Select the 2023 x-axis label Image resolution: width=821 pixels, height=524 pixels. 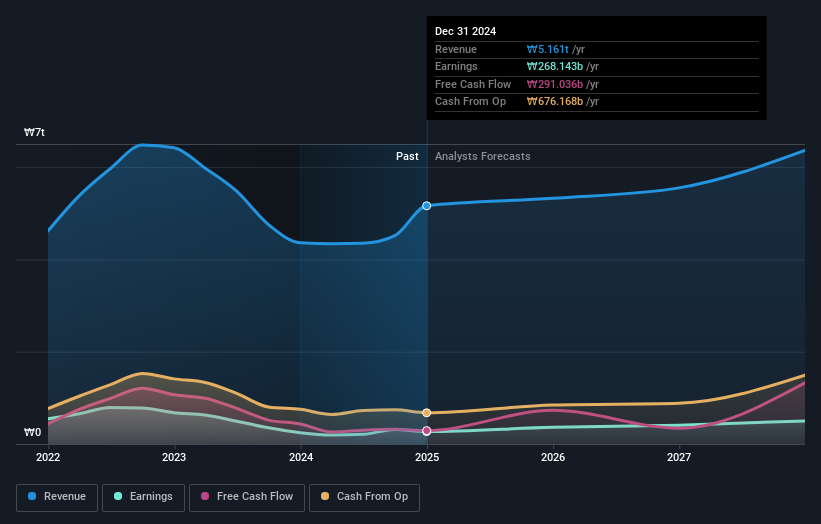click(174, 457)
